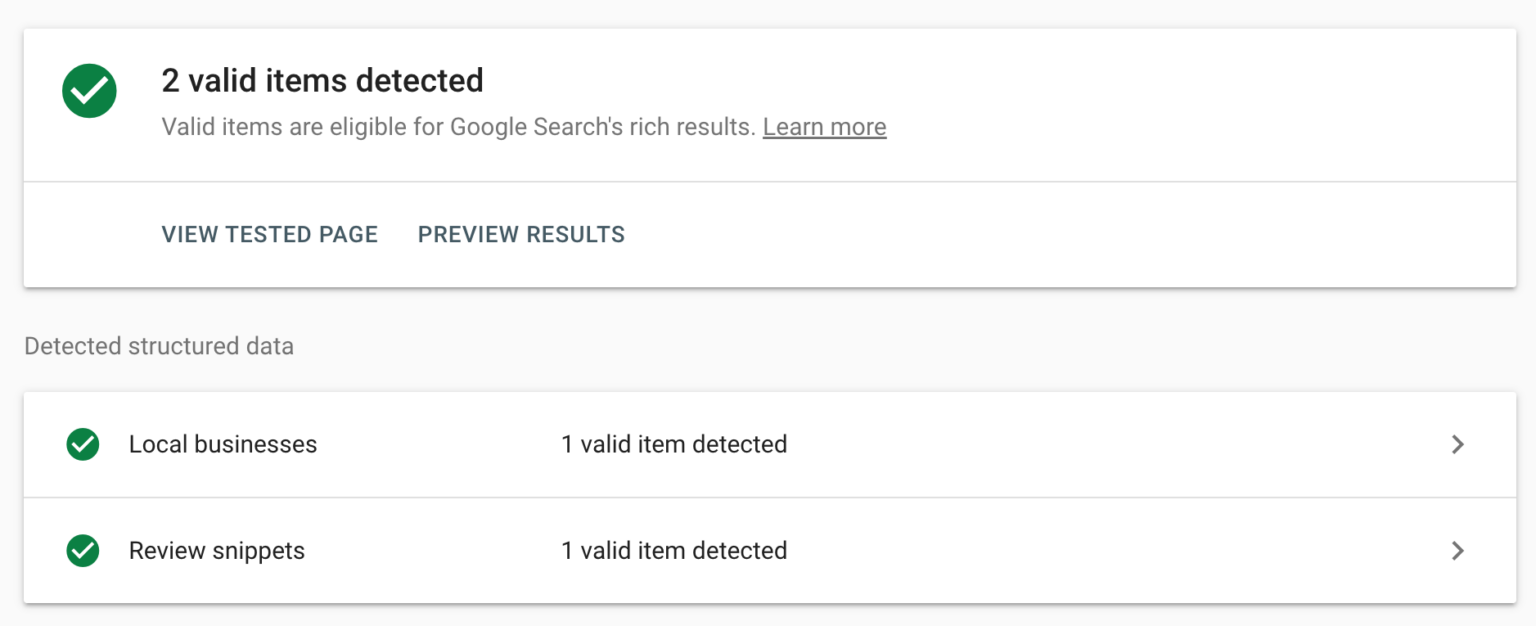Click PREVIEW RESULTS
The width and height of the screenshot is (1536, 626).
pos(520,234)
